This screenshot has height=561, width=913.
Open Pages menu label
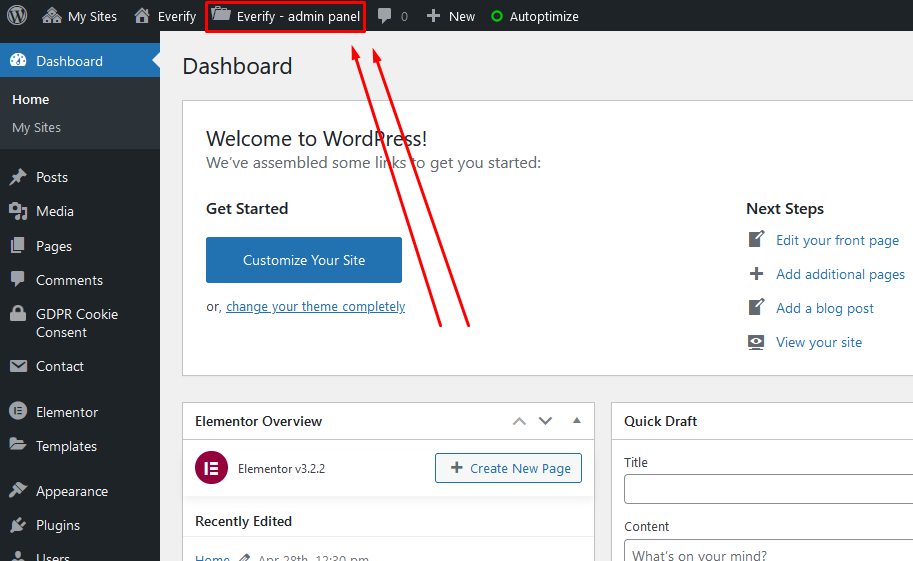pos(54,246)
